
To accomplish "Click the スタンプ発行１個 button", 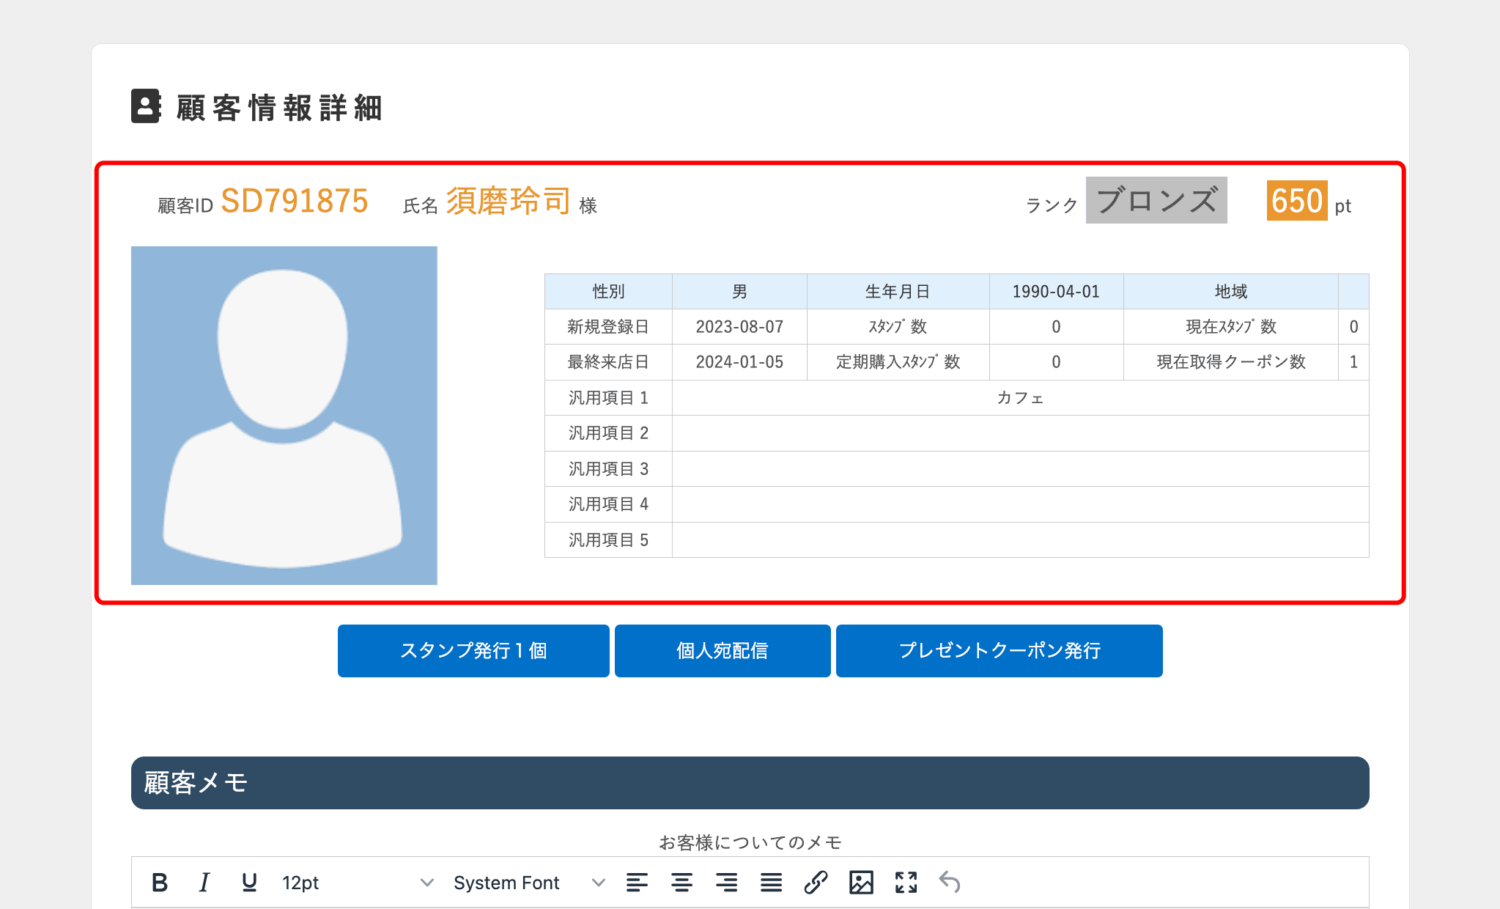I will coord(473,650).
